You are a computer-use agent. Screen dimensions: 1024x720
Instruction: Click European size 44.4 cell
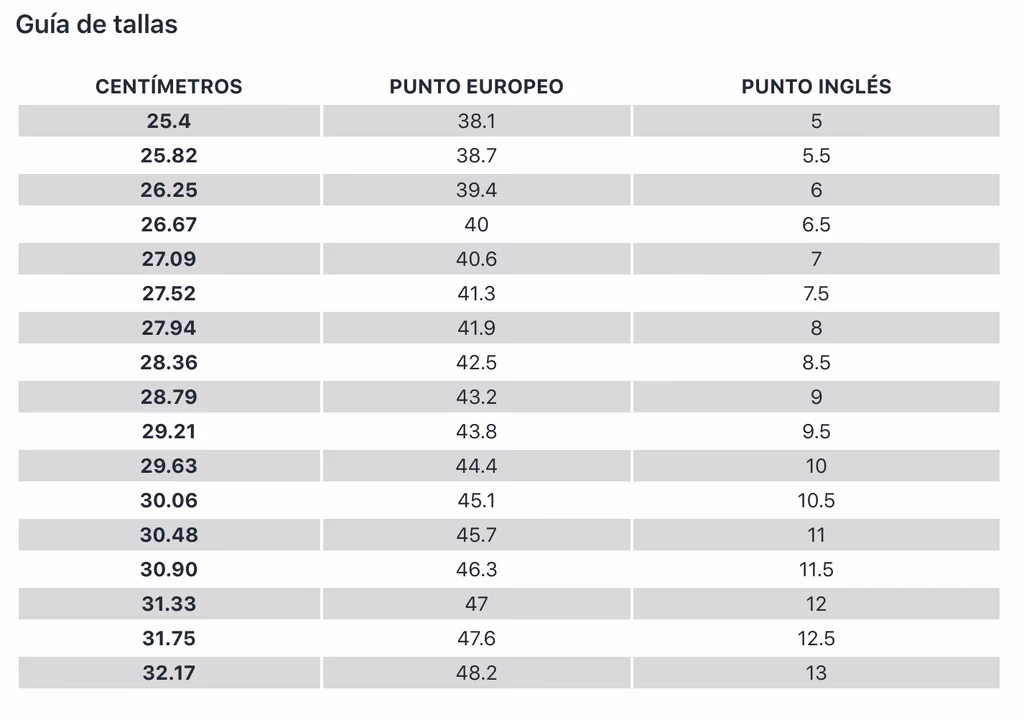pyautogui.click(x=476, y=466)
